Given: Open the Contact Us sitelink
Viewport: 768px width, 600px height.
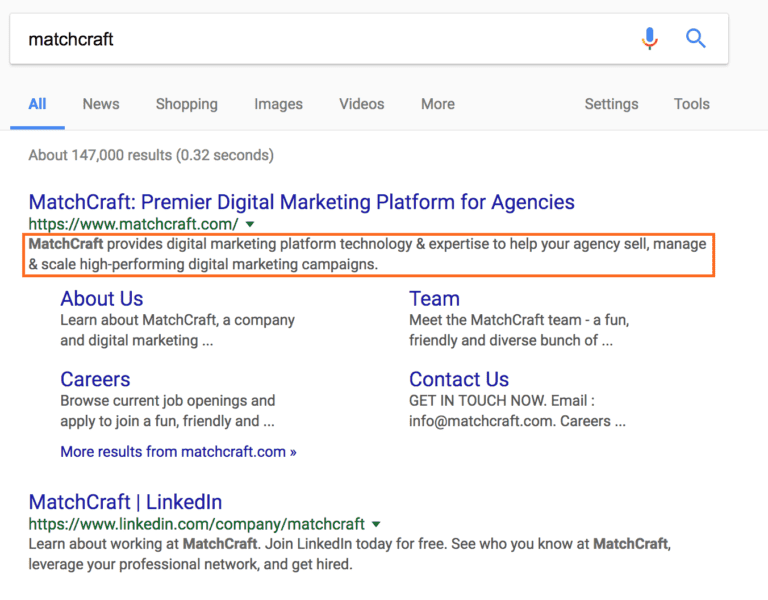Looking at the screenshot, I should (459, 379).
